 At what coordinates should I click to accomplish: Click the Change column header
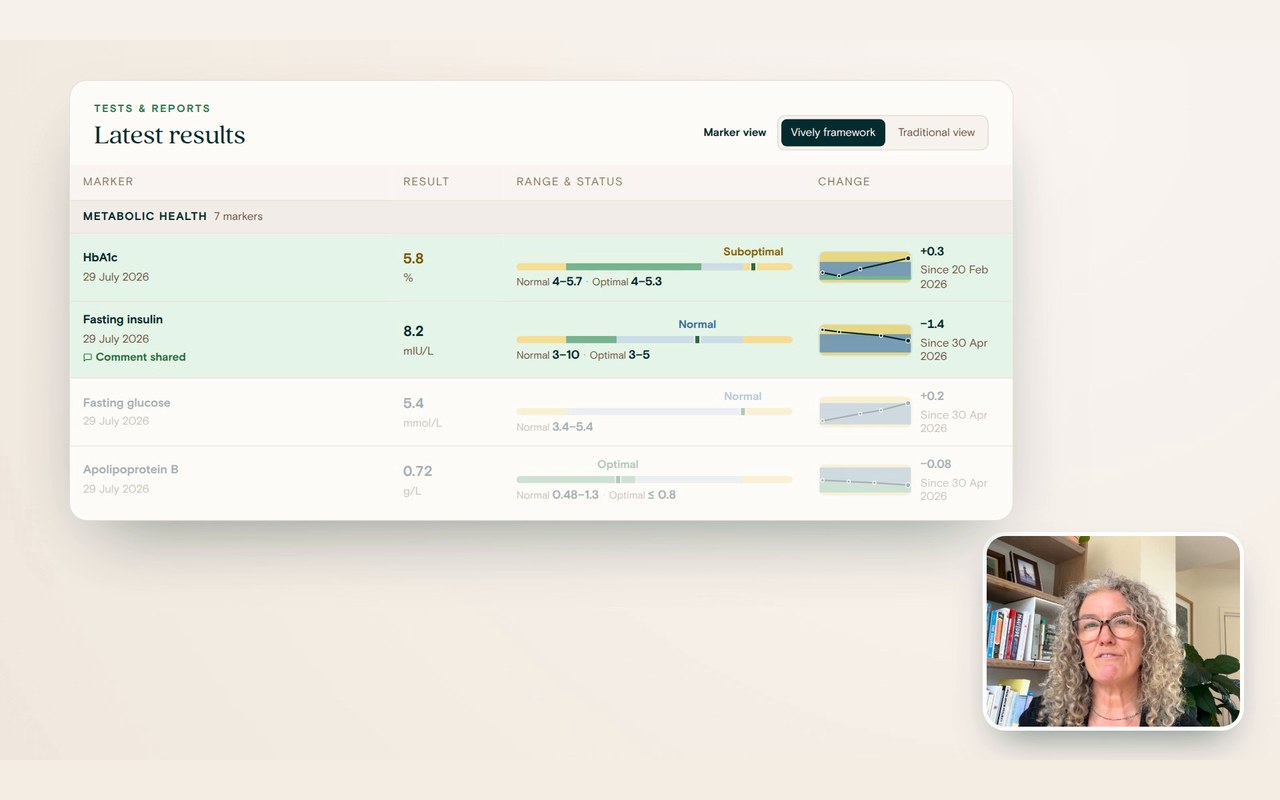[844, 182]
